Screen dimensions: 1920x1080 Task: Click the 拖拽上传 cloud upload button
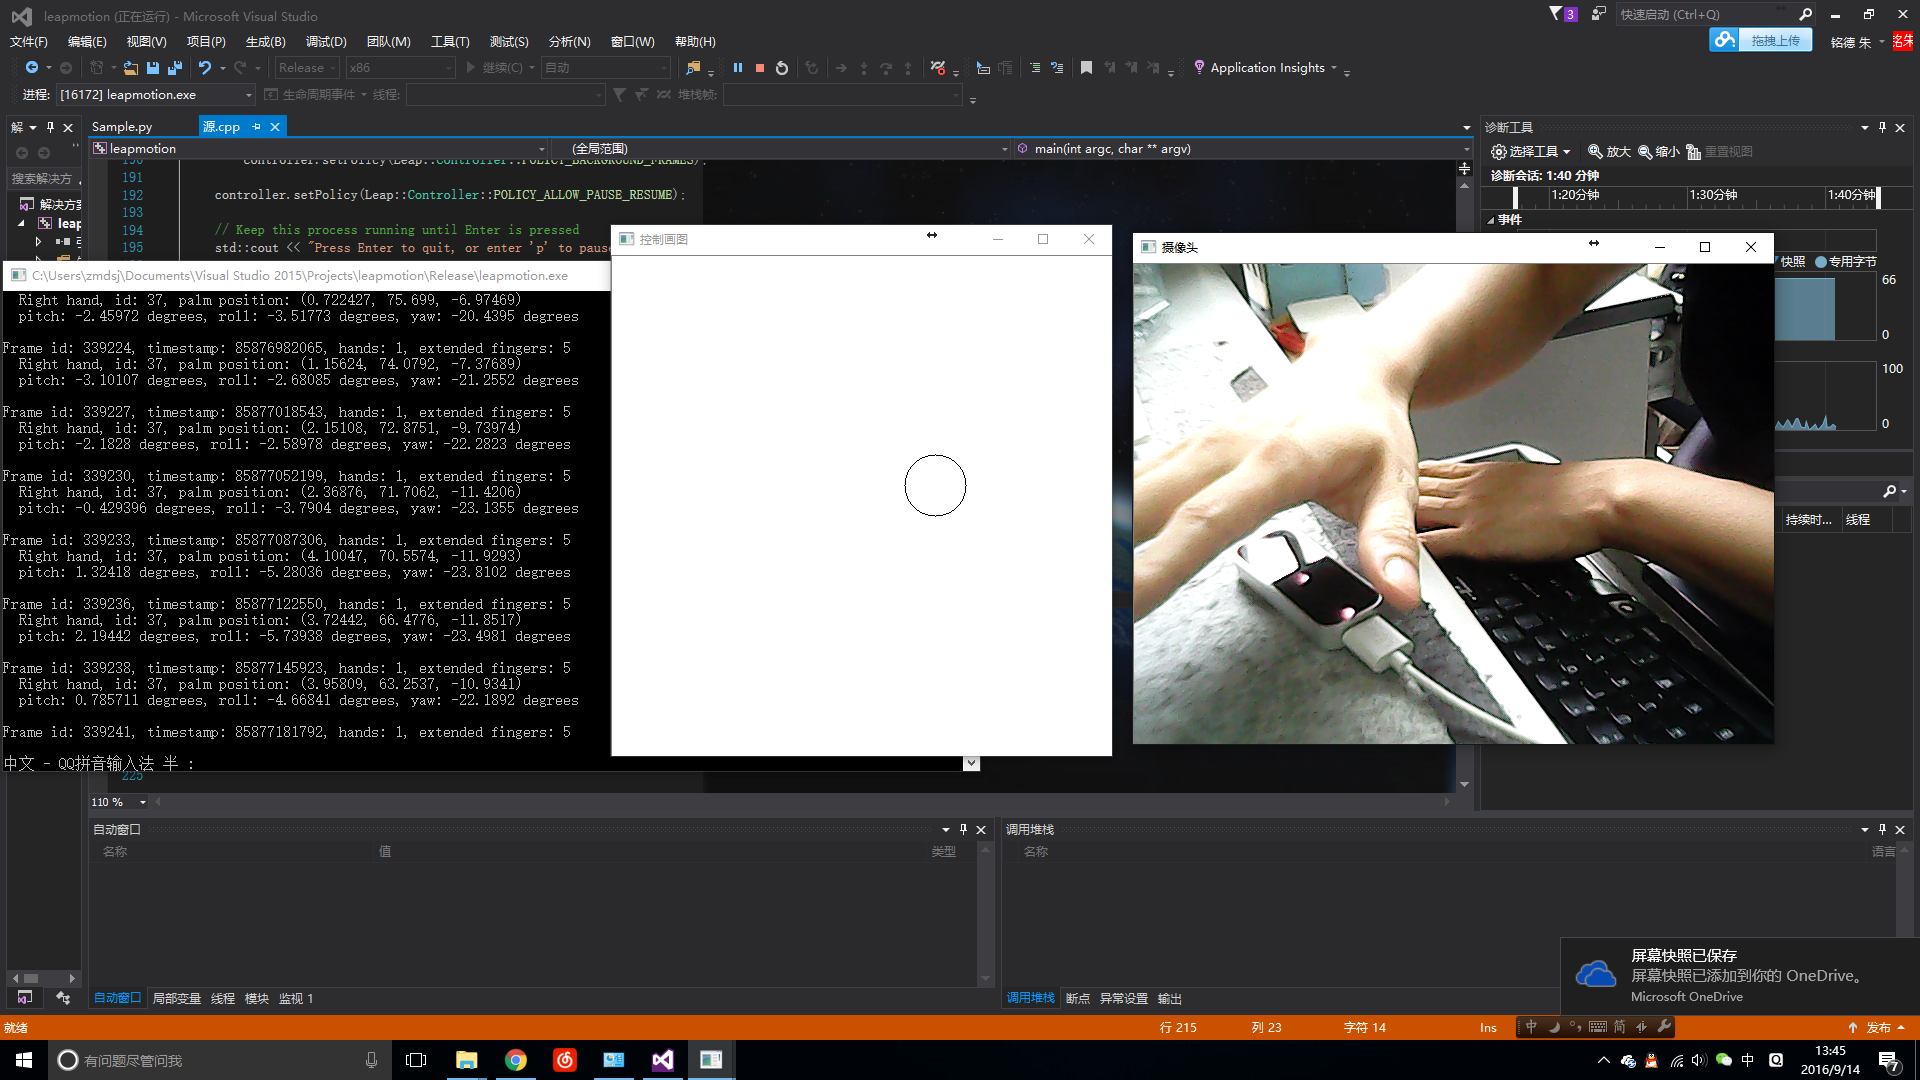(1761, 40)
